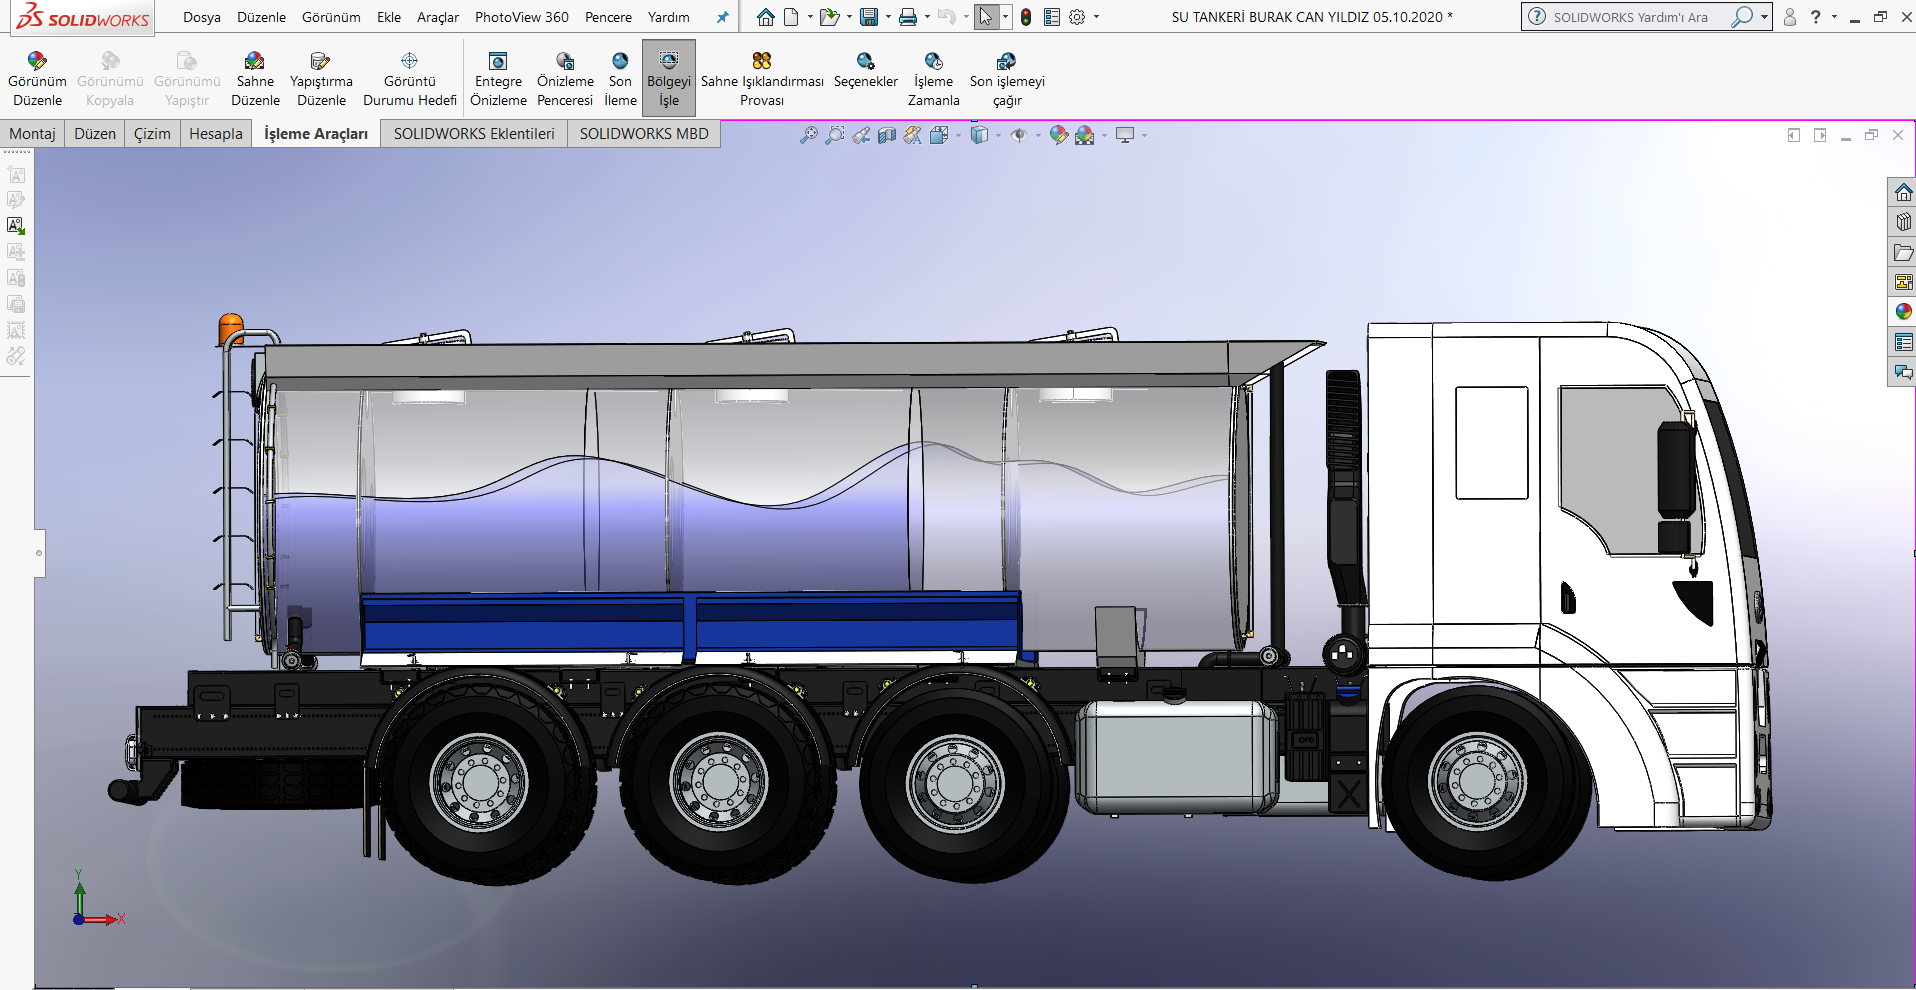This screenshot has height=990, width=1916.
Task: Expand the Open file dropdown arrow
Action: point(849,17)
